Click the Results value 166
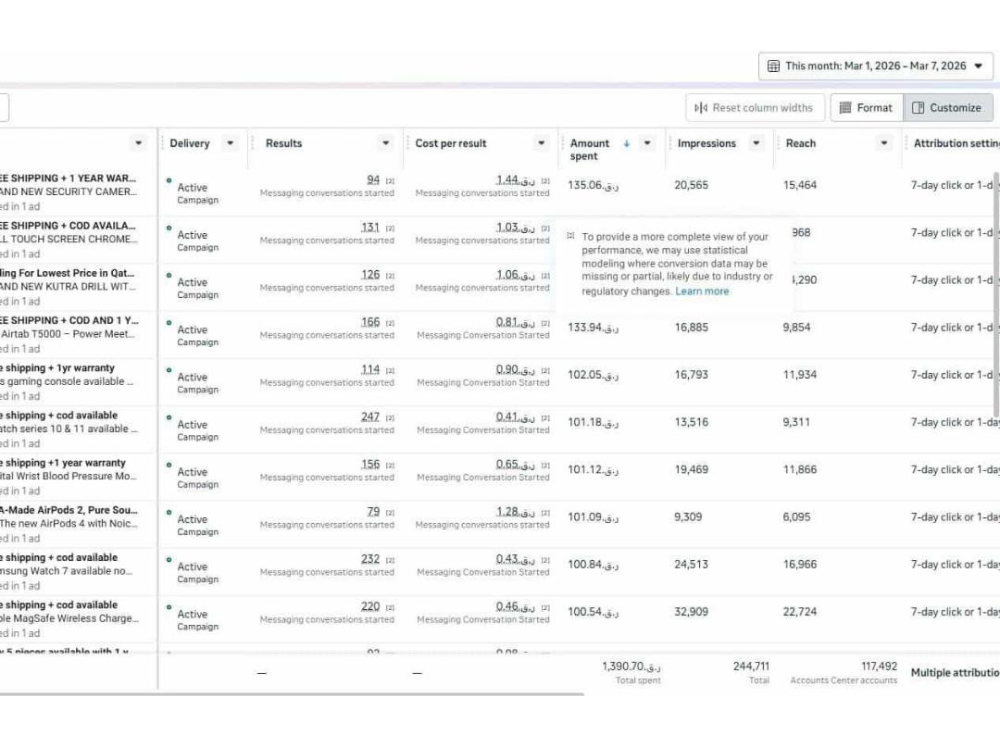This screenshot has height=750, width=1000. click(370, 322)
